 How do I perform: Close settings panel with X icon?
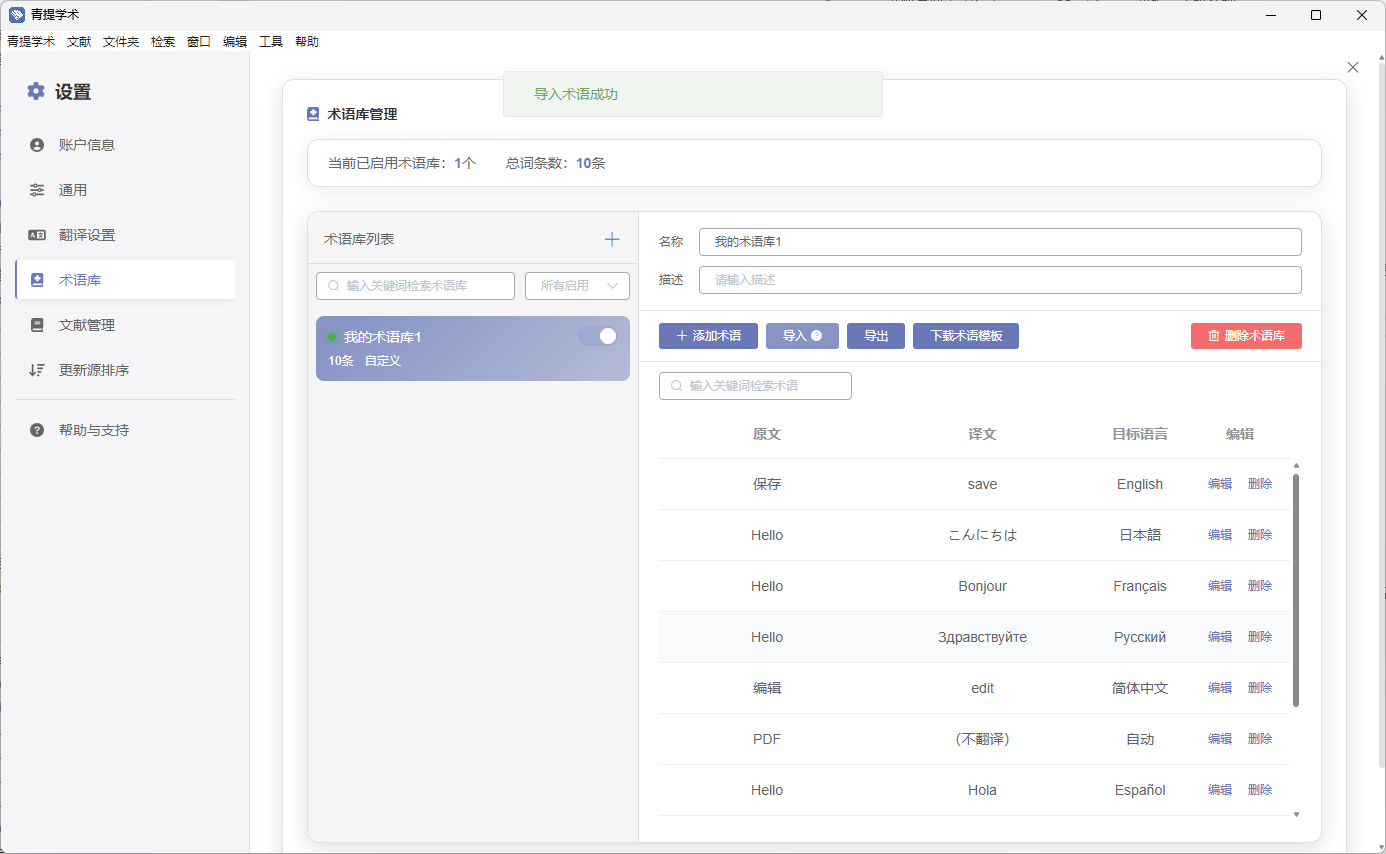[x=1353, y=67]
